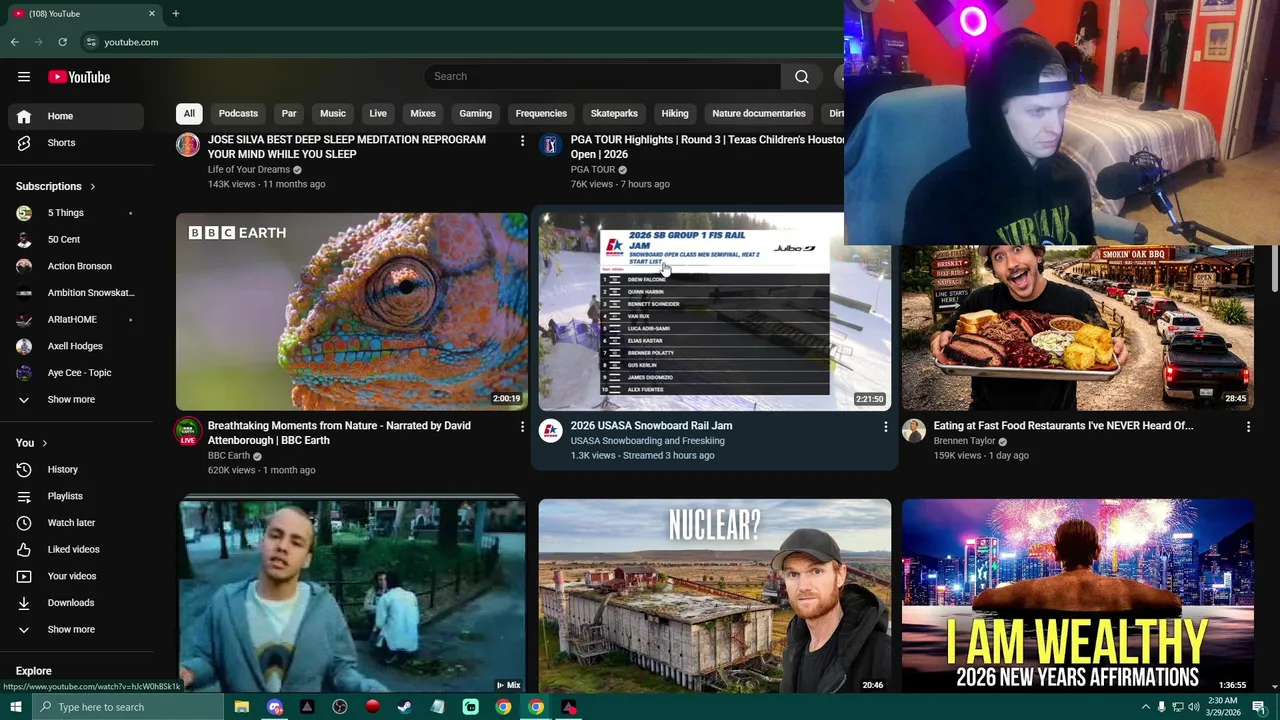Open Aye Cee - Topic subscription
This screenshot has width=1280, height=720.
click(76, 373)
